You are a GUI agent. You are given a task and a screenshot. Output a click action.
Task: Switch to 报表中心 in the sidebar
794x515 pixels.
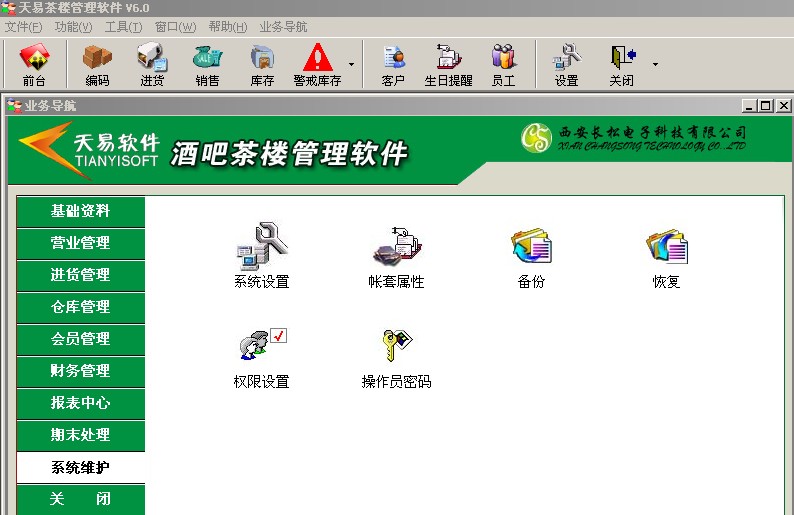coord(80,403)
